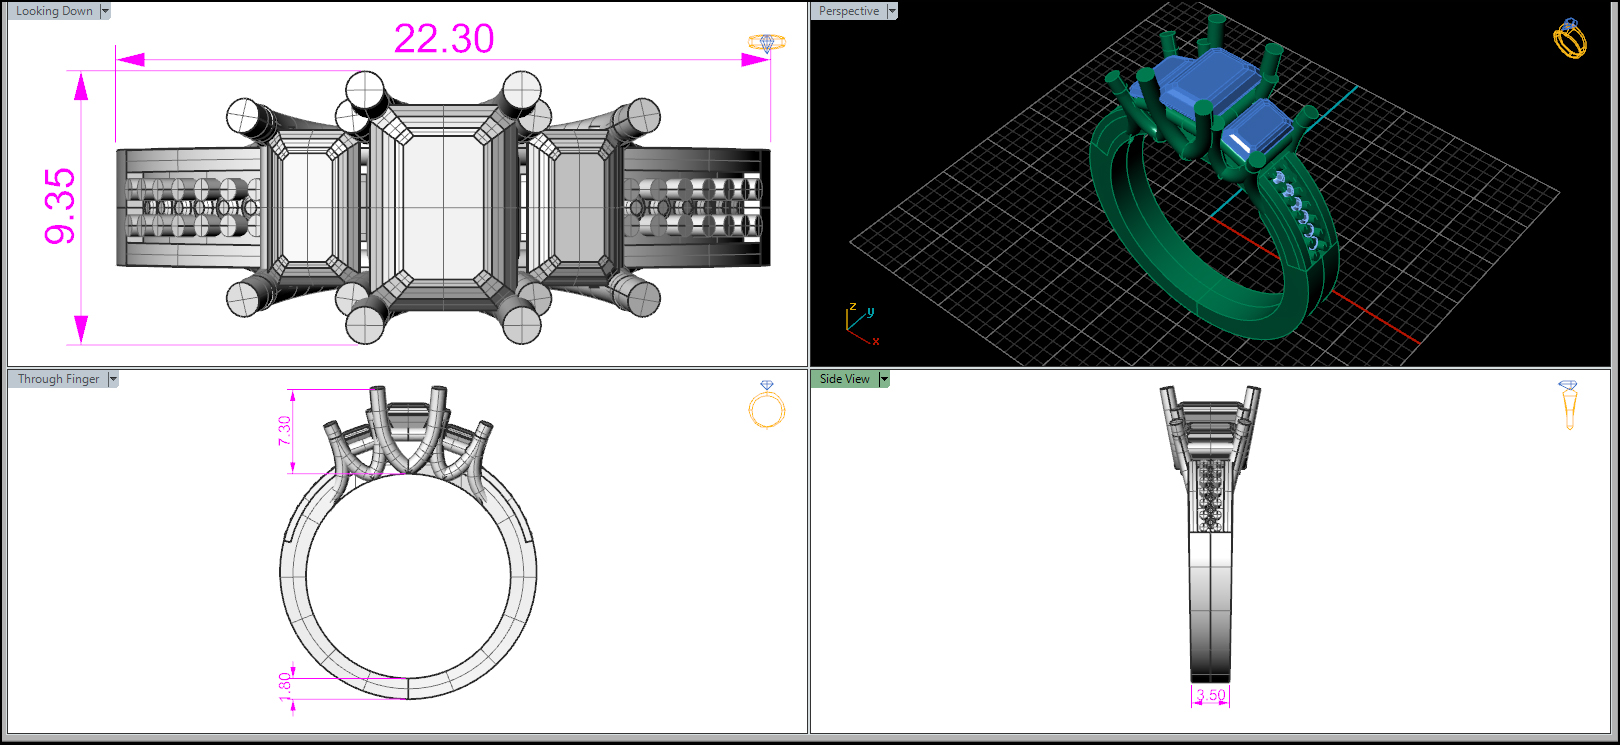Click the gold ring icon in Perspective view

(1570, 38)
